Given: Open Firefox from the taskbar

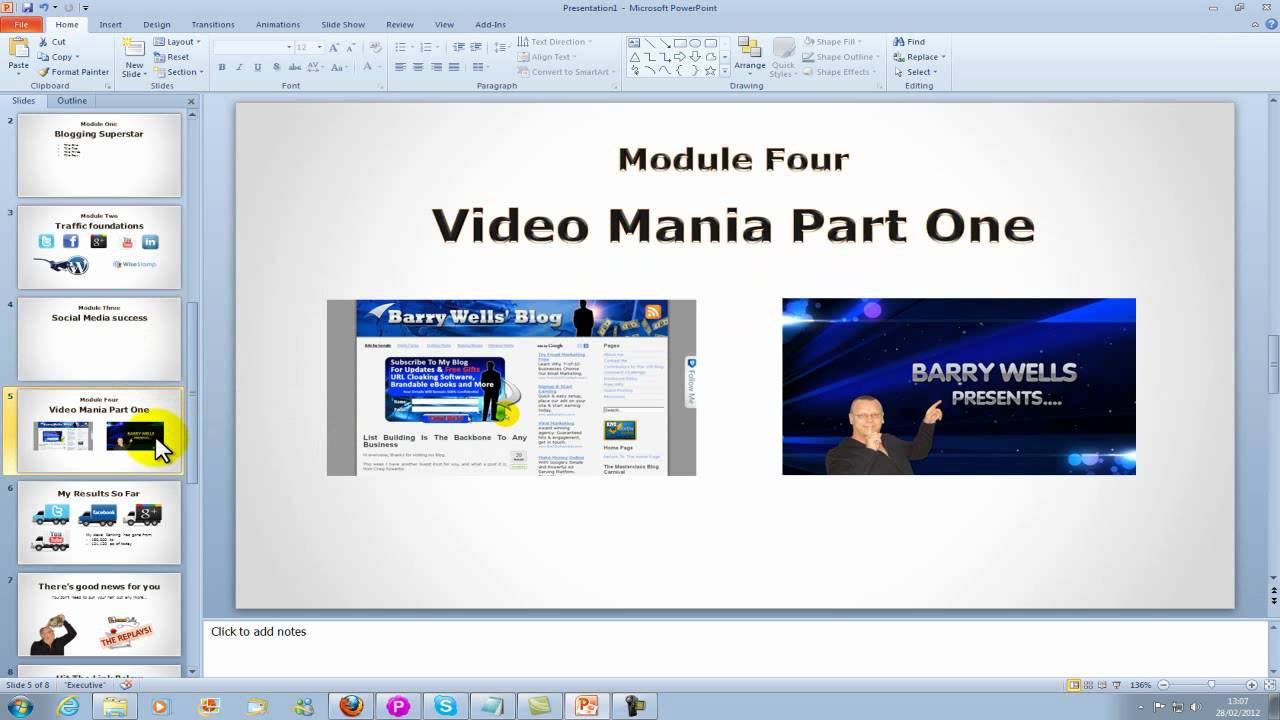Looking at the screenshot, I should [351, 706].
